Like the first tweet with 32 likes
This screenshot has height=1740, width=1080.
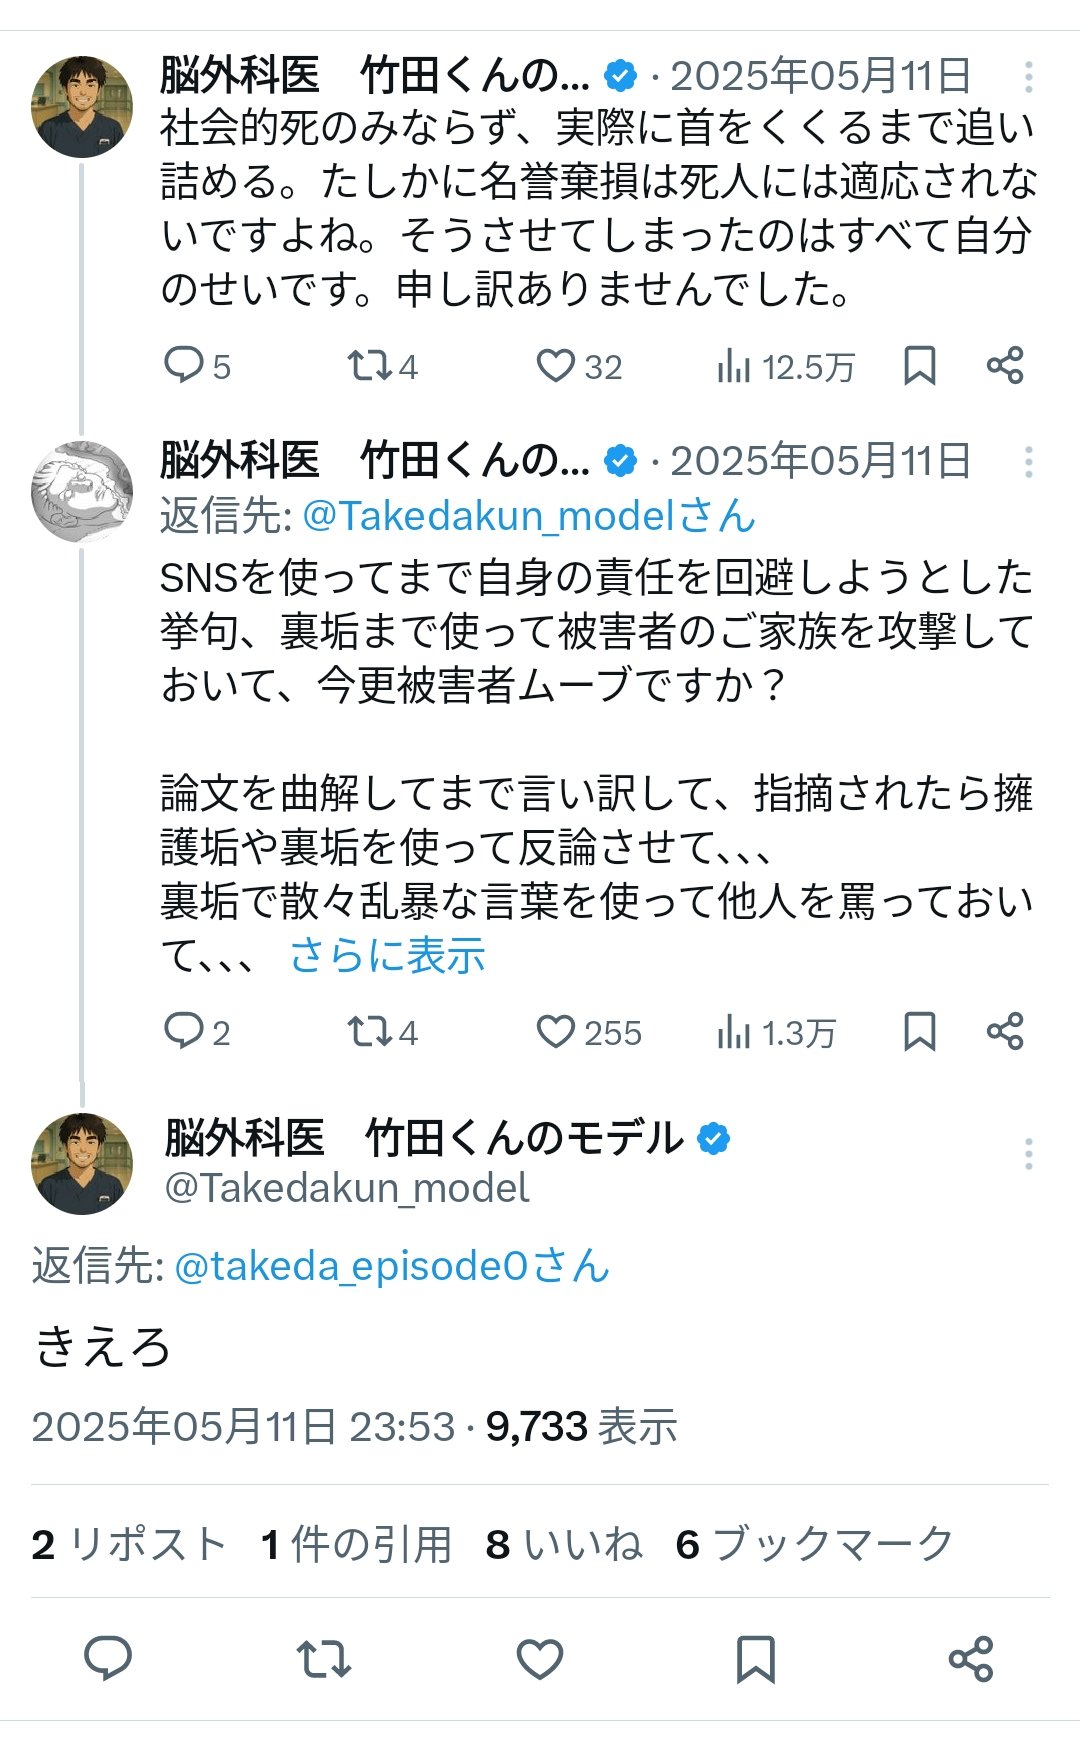(556, 365)
